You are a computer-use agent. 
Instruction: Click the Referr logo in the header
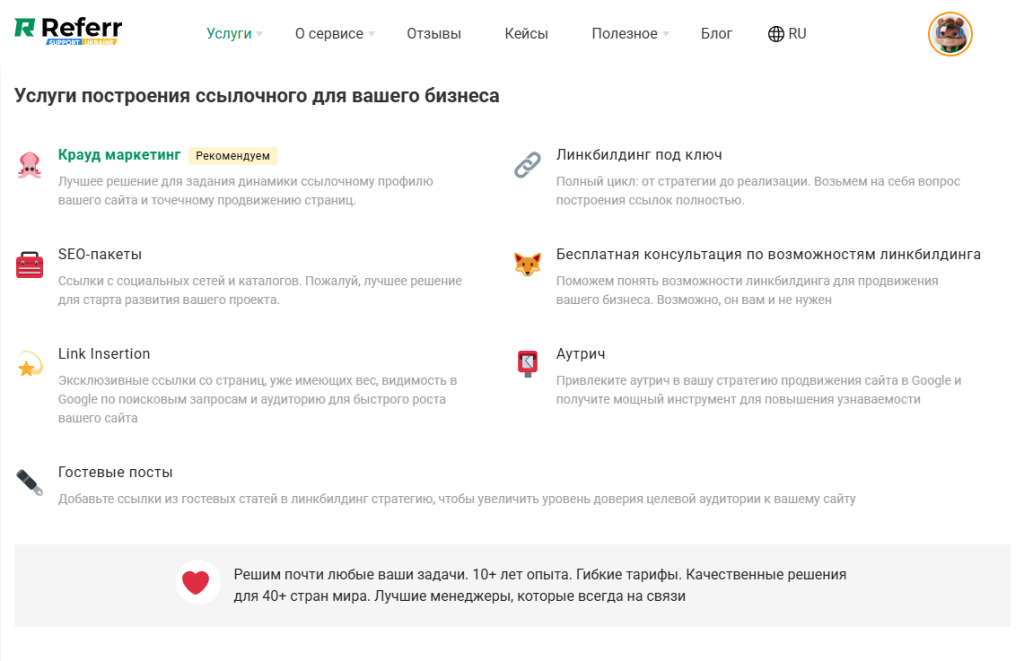pos(68,31)
